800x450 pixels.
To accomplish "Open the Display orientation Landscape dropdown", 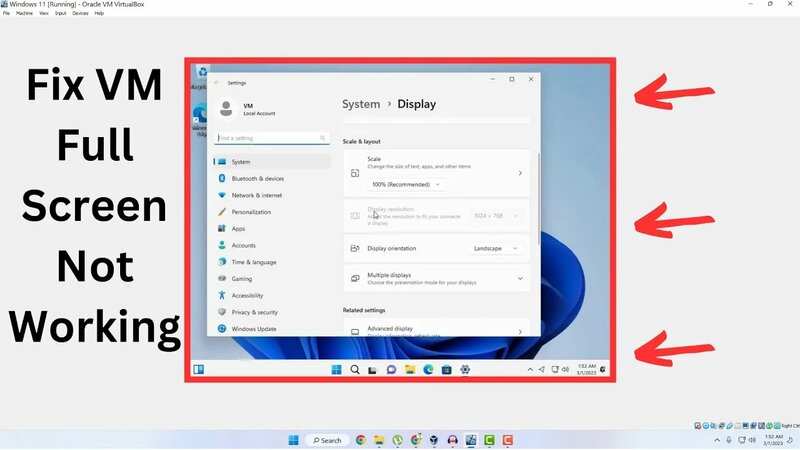I will pyautogui.click(x=495, y=248).
